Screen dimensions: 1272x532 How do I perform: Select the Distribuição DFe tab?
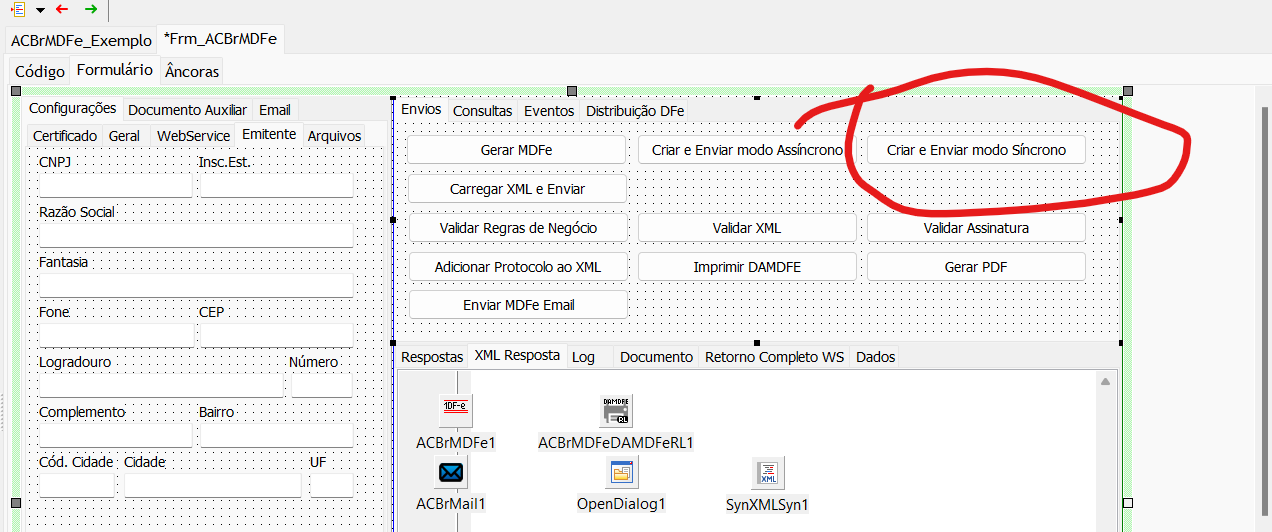point(635,111)
